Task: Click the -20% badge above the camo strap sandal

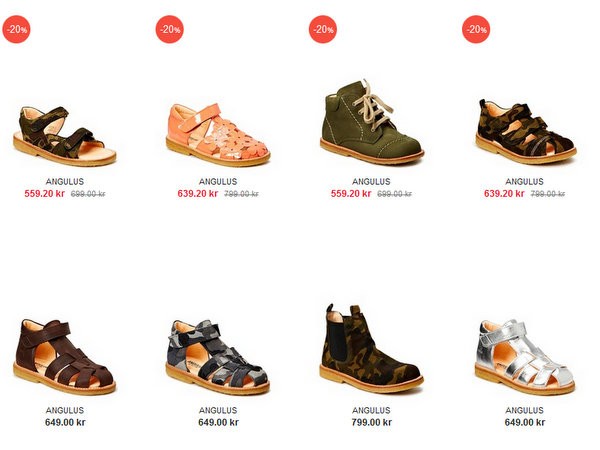Action: tap(16, 29)
